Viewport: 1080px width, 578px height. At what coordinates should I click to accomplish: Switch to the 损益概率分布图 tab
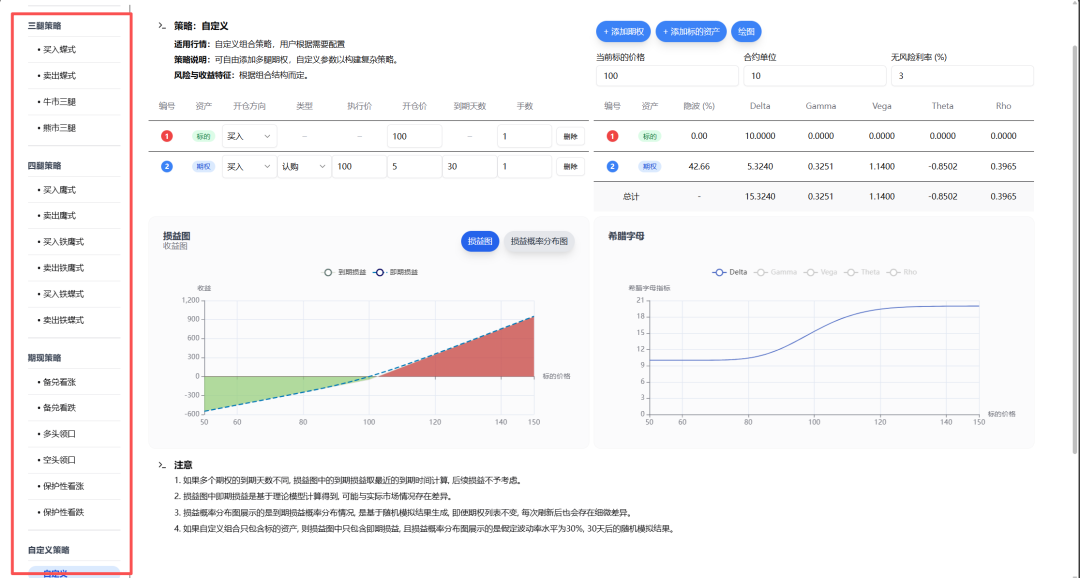[538, 241]
